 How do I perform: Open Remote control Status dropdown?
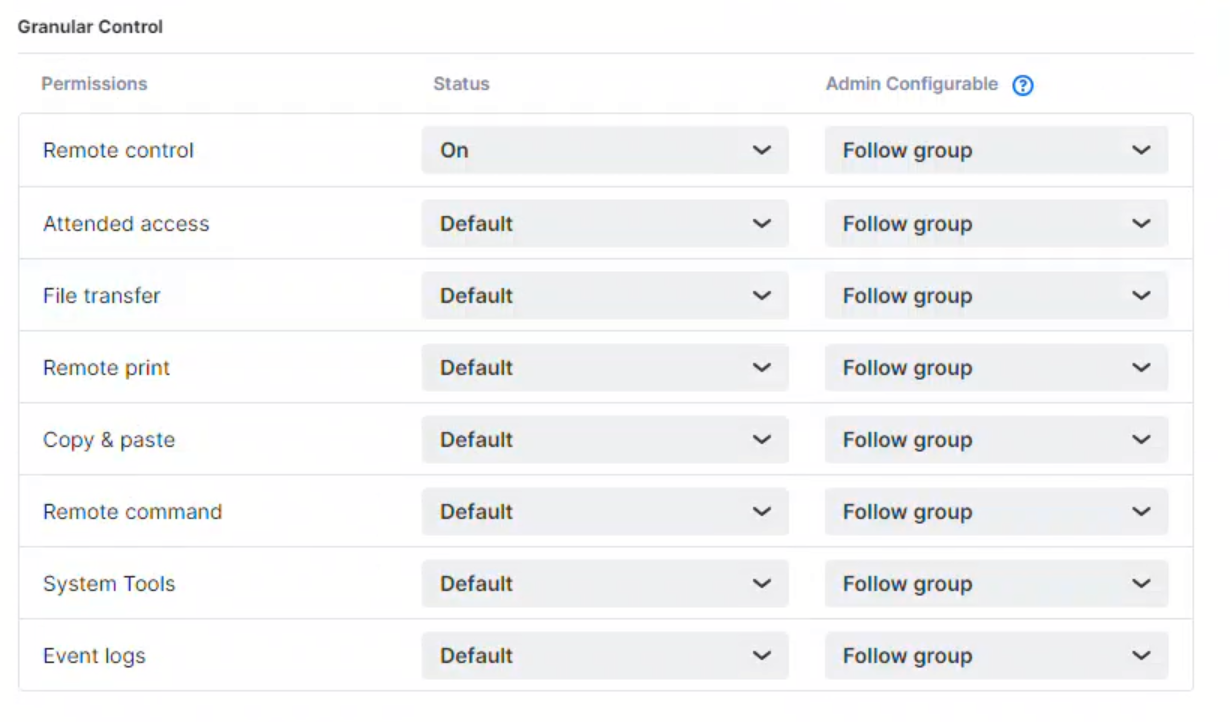(x=605, y=150)
